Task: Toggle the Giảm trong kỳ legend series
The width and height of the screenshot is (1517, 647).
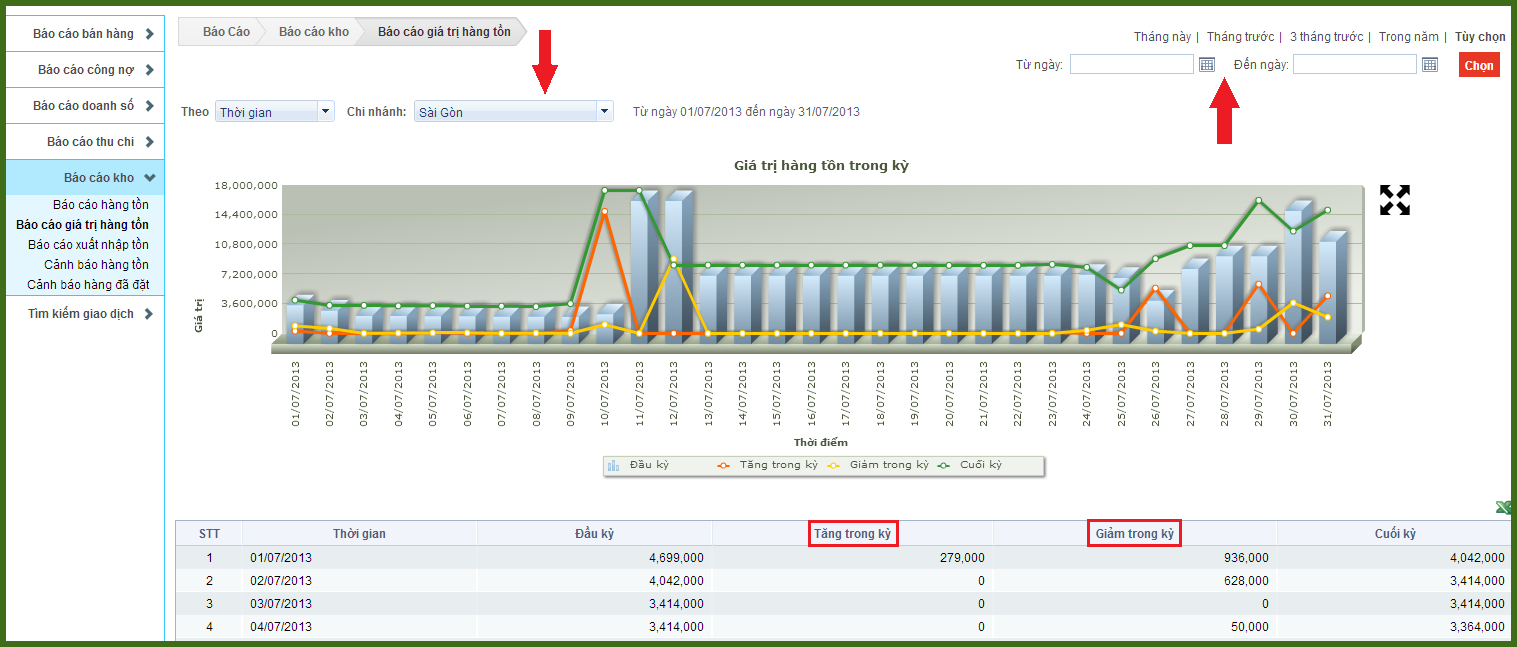Action: 878,466
